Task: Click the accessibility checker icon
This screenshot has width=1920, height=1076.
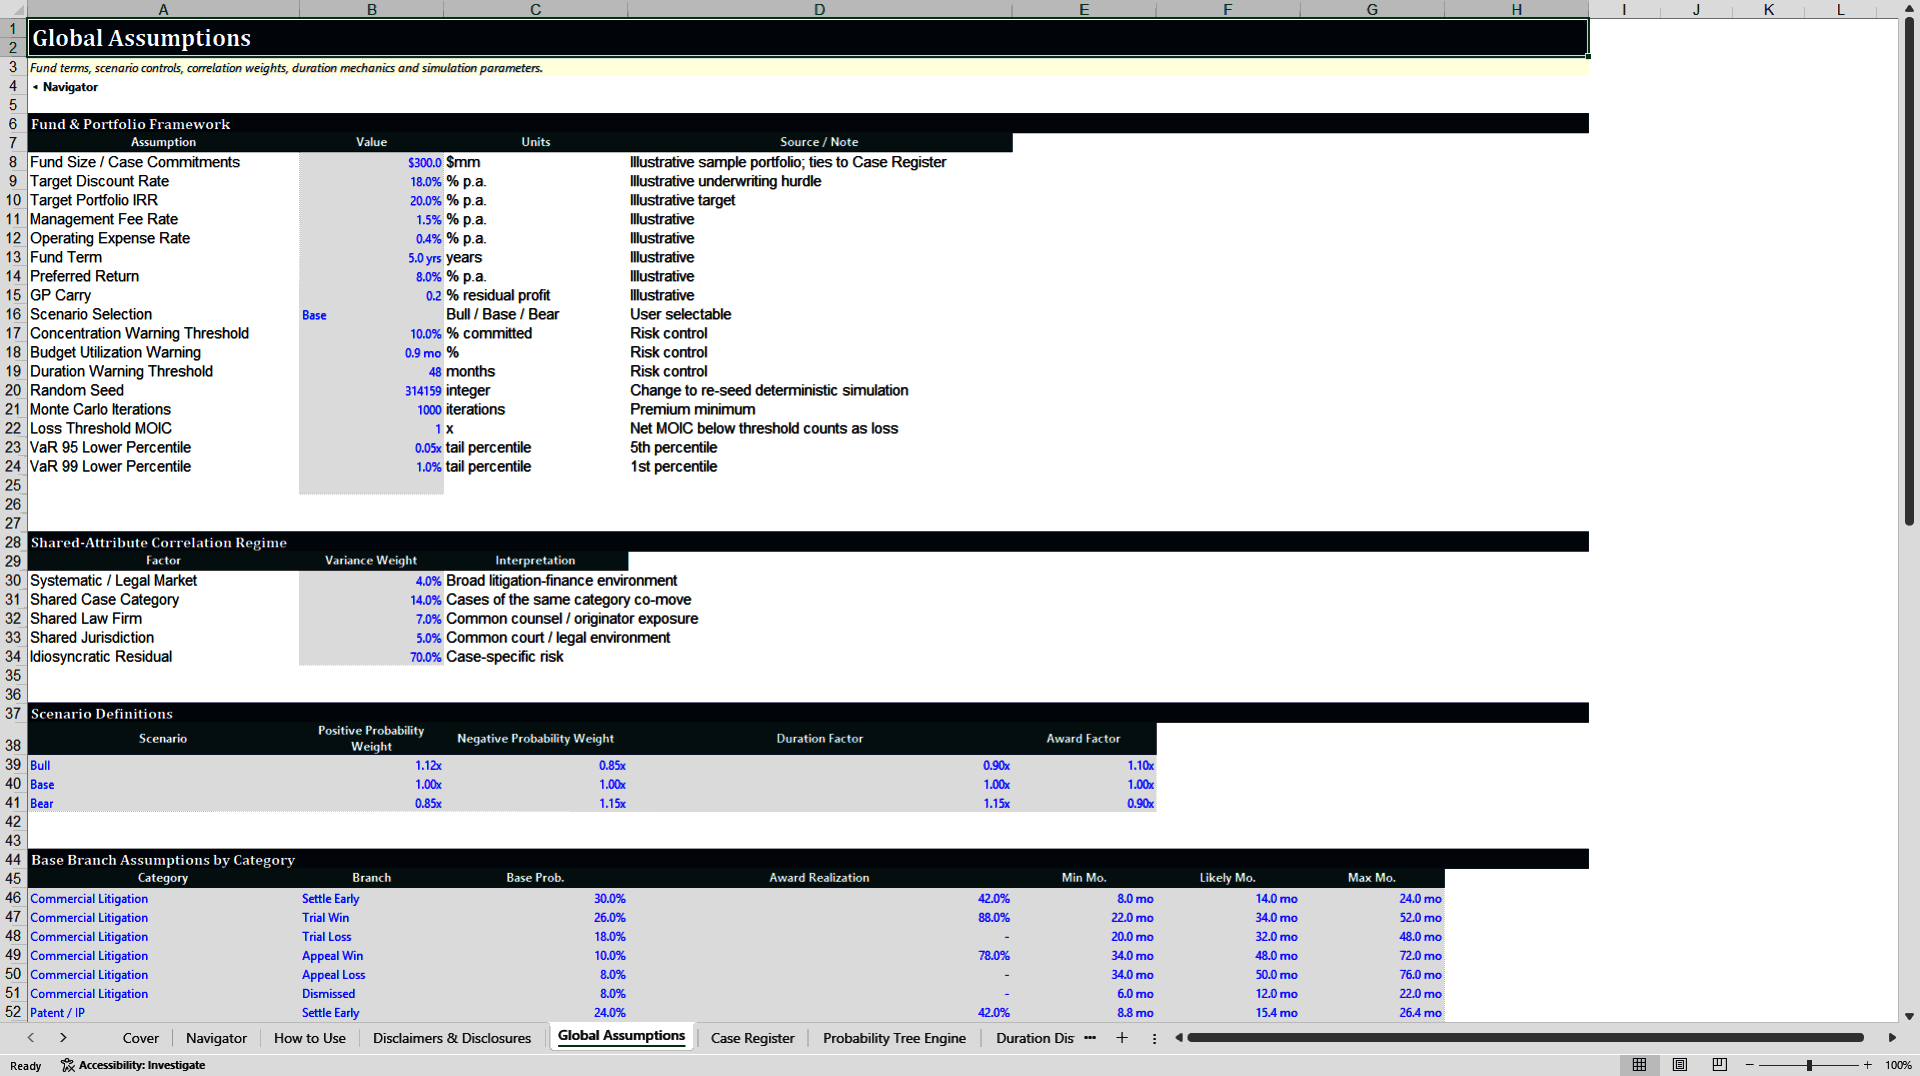Action: pos(68,1065)
